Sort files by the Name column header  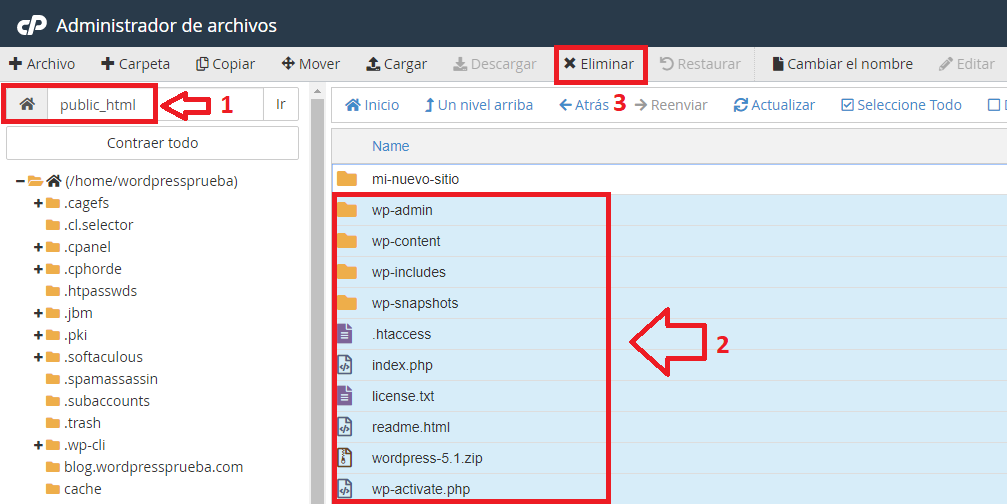[x=390, y=146]
